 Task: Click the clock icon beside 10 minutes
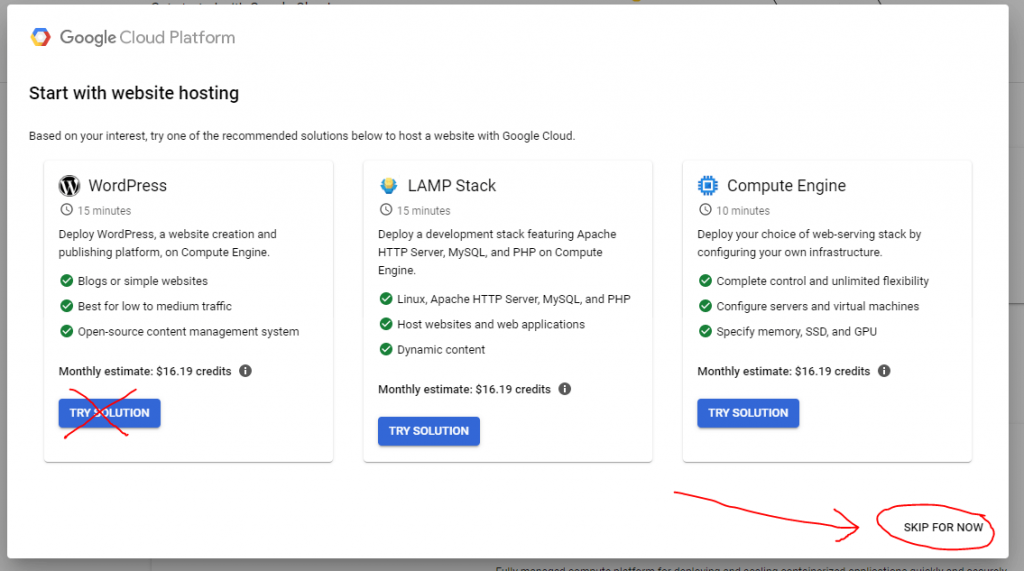pyautogui.click(x=705, y=210)
